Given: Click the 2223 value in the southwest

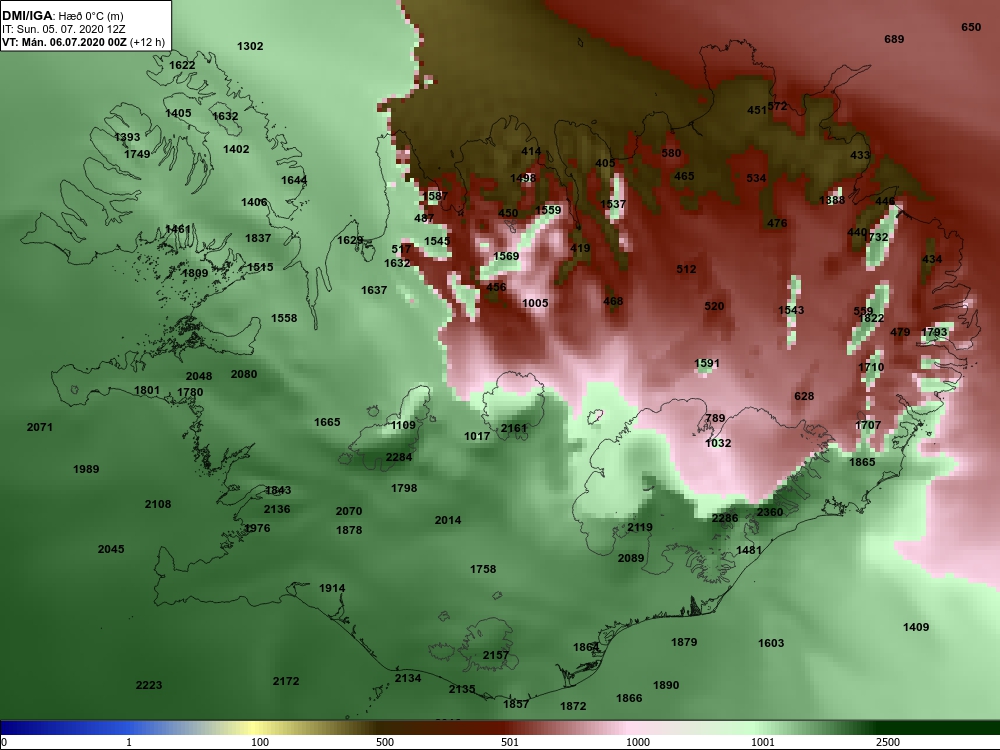Looking at the screenshot, I should pos(149,685).
